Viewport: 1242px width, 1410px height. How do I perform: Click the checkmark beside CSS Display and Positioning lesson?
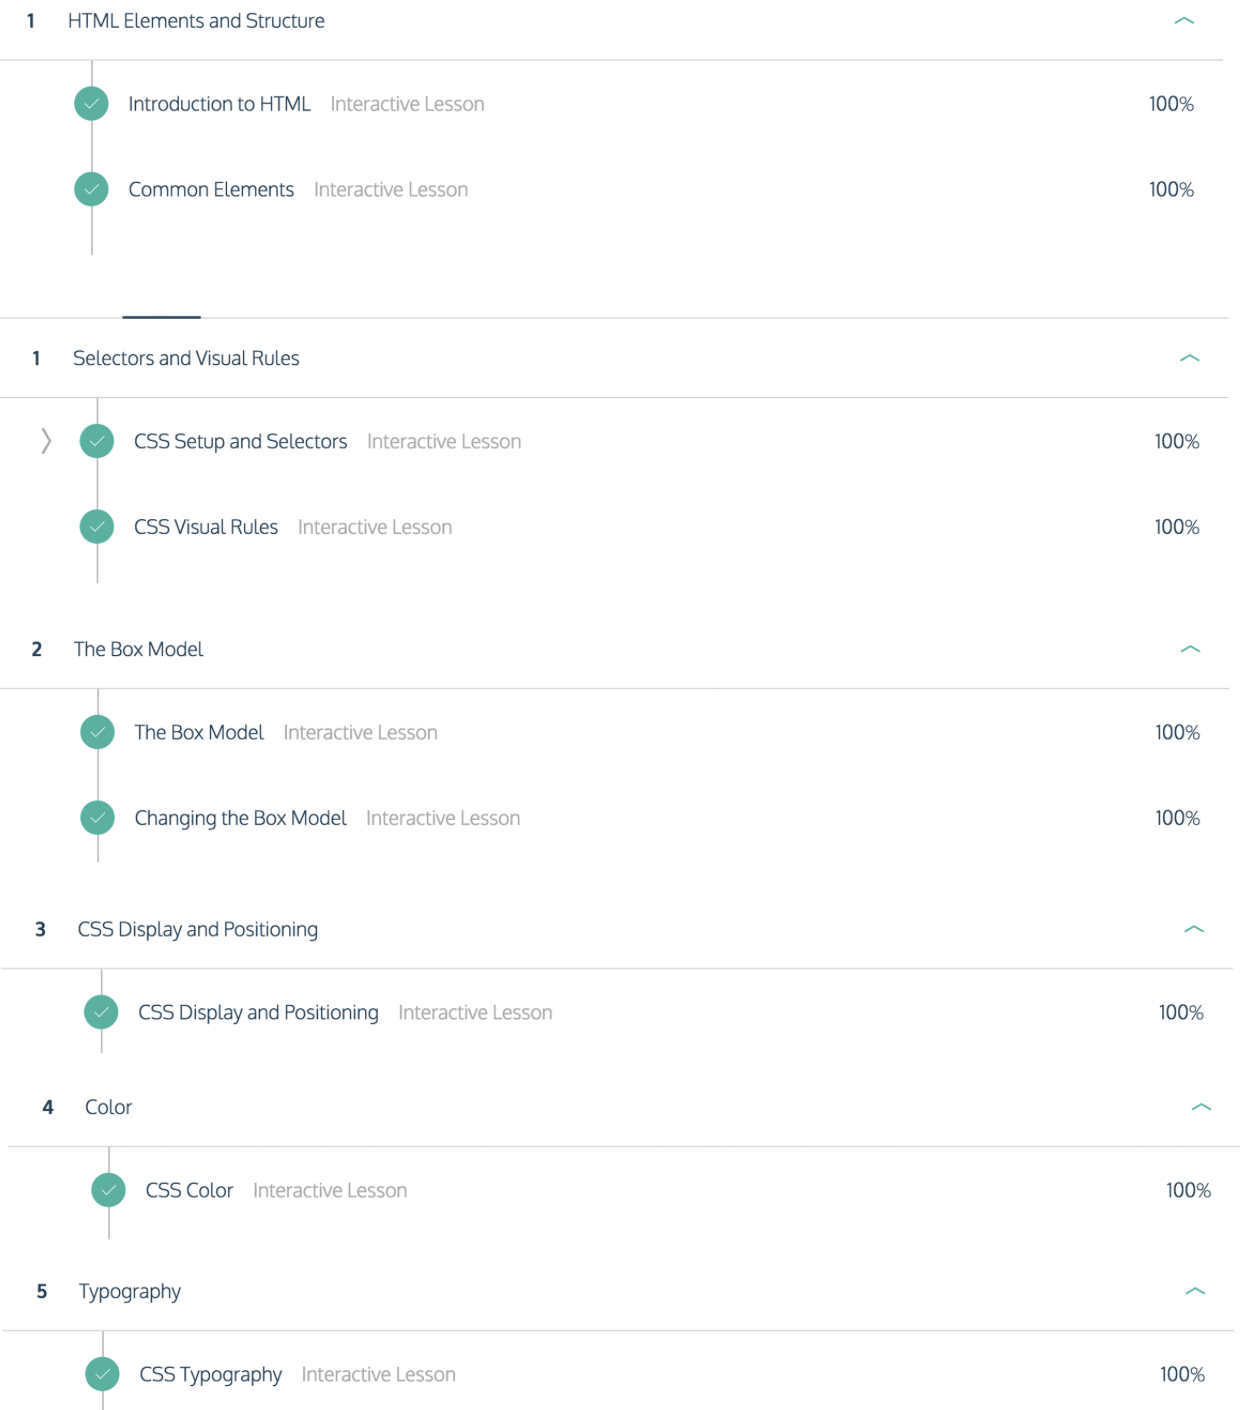click(x=102, y=1012)
